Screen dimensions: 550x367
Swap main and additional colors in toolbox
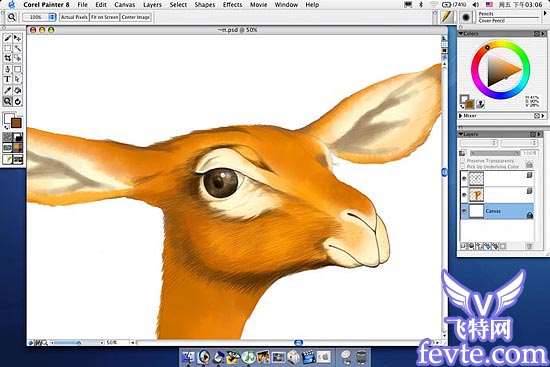pos(7,127)
